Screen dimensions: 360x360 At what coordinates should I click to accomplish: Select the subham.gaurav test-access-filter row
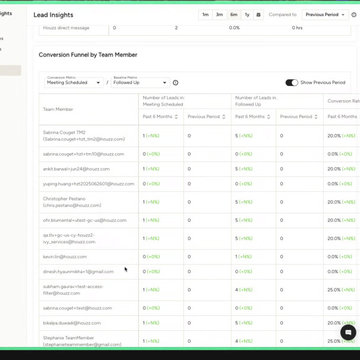[199, 290]
